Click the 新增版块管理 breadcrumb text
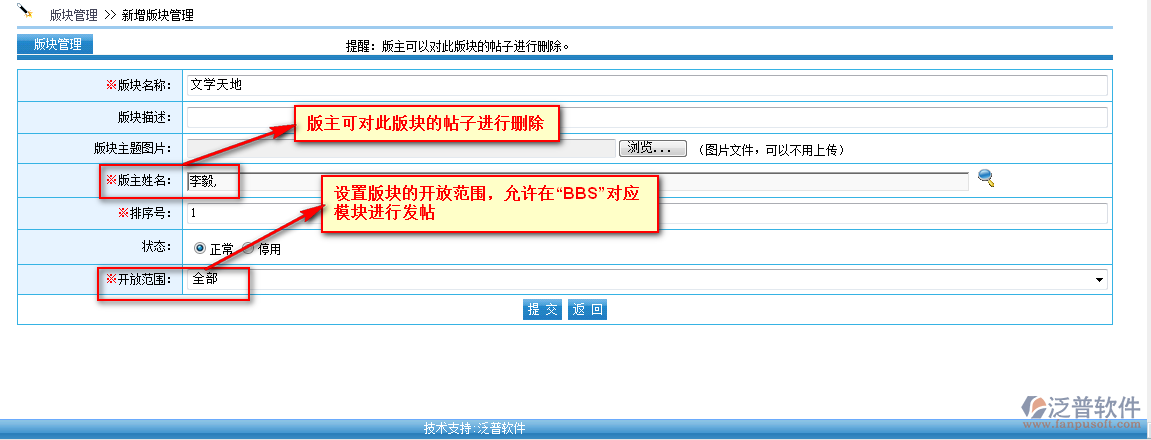 (158, 15)
